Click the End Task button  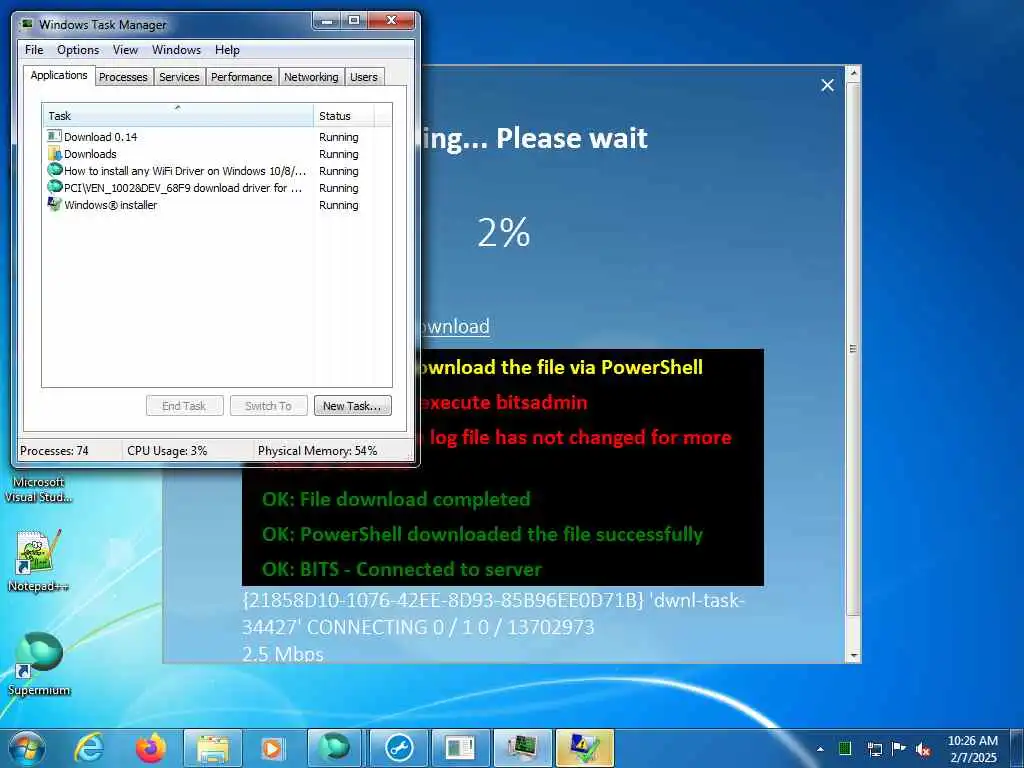coord(184,406)
